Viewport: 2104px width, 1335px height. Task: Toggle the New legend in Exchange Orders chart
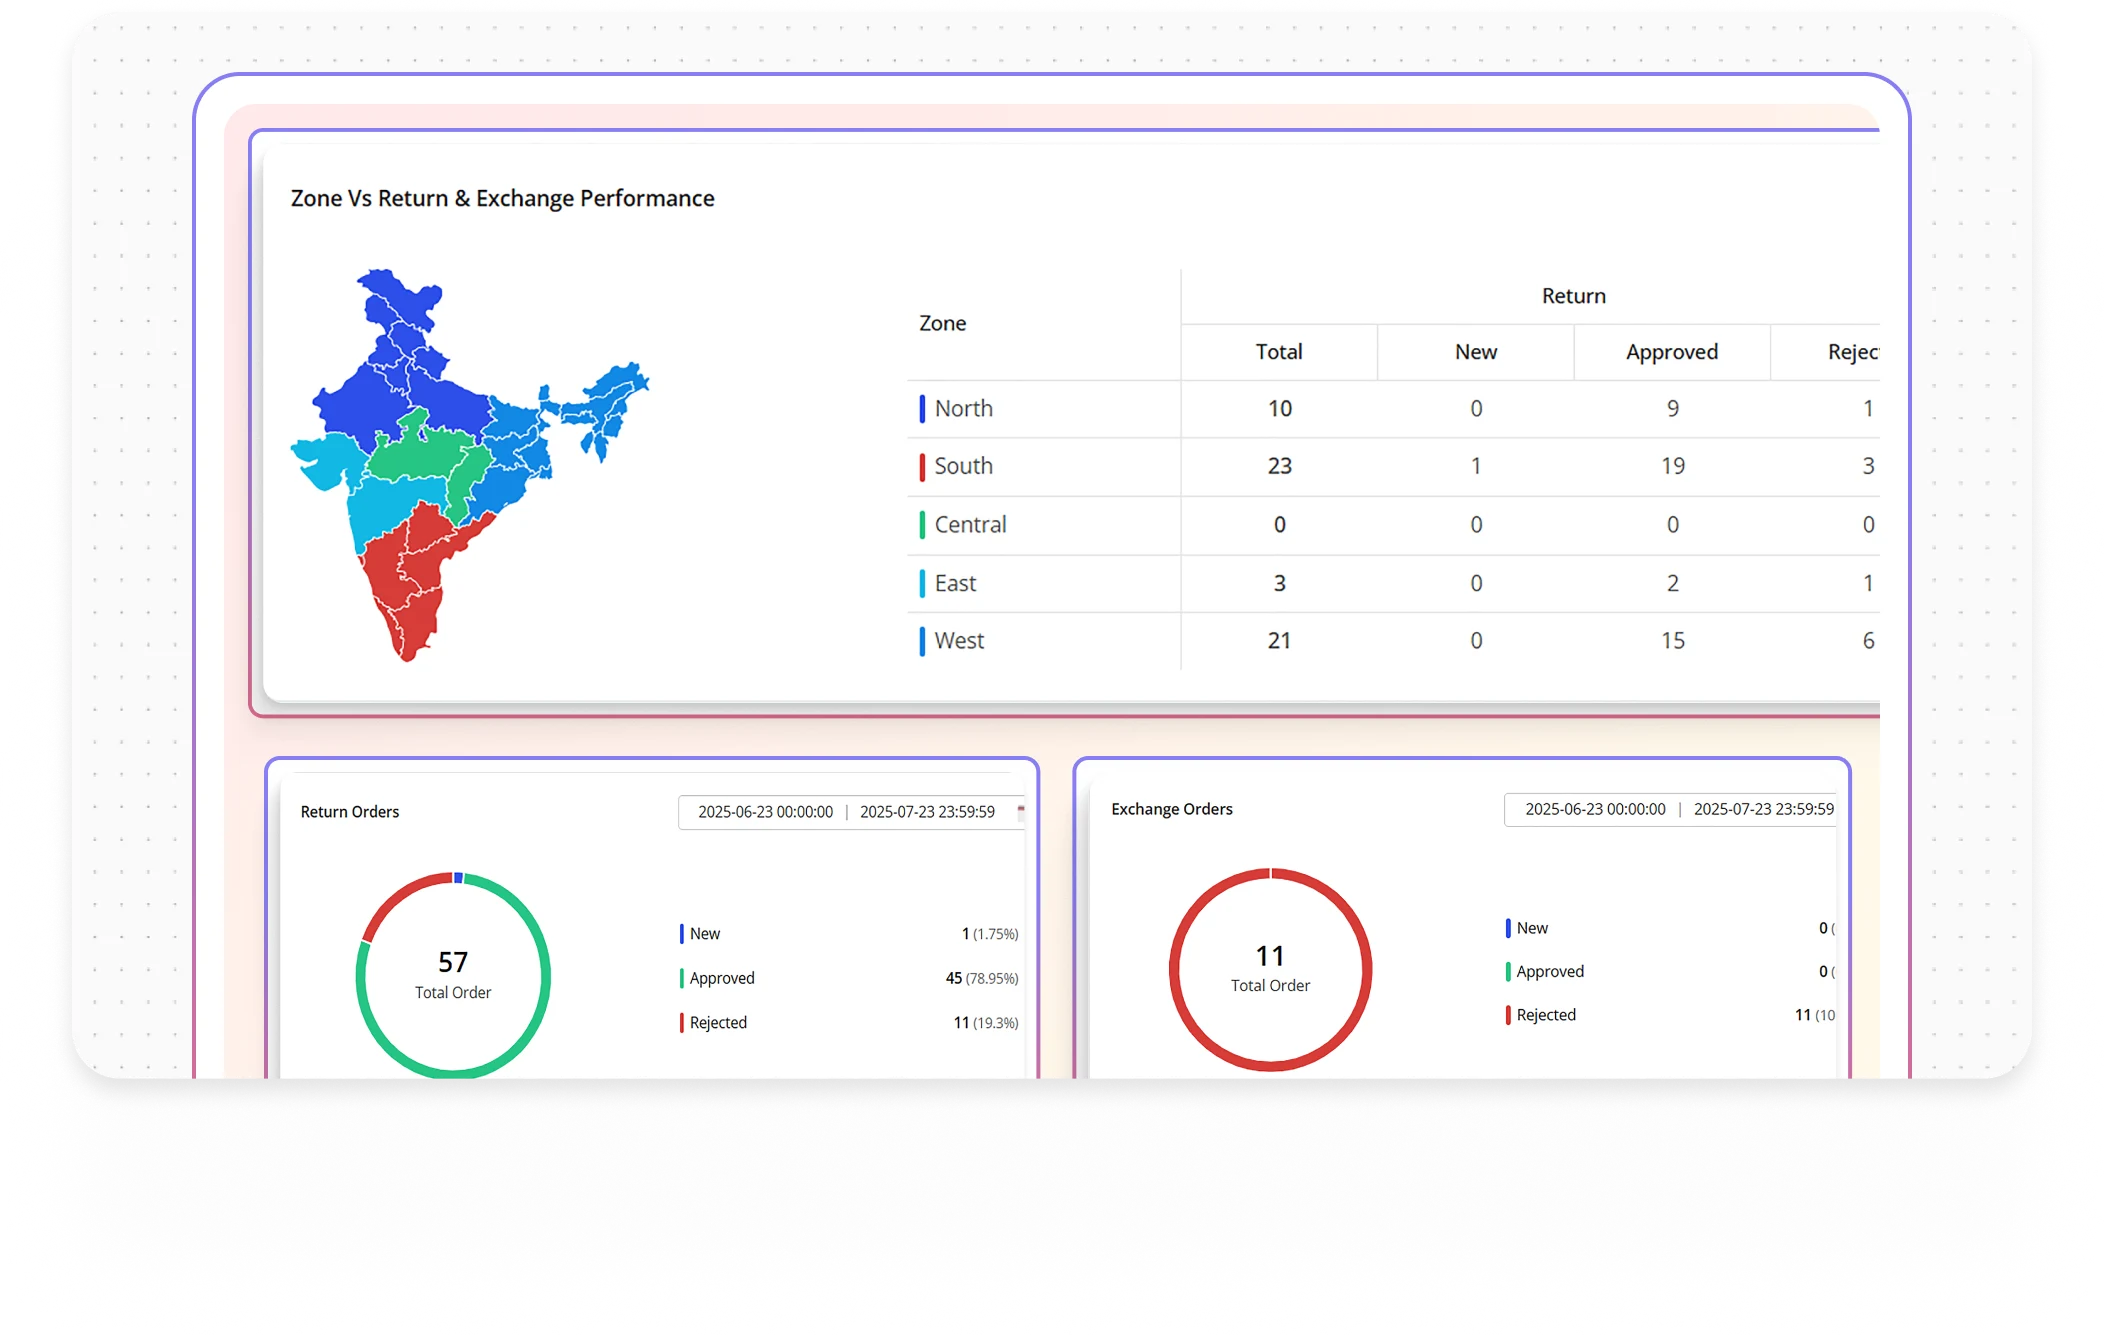[x=1508, y=927]
